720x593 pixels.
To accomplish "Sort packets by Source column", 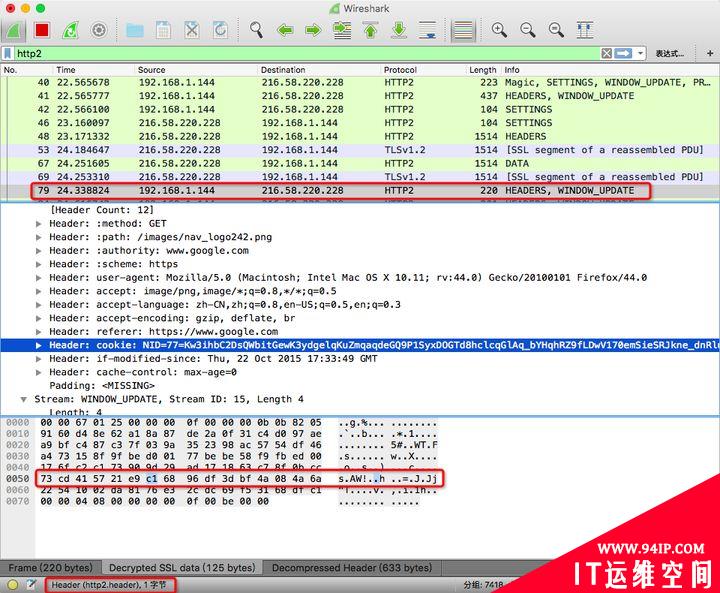I will click(x=197, y=70).
